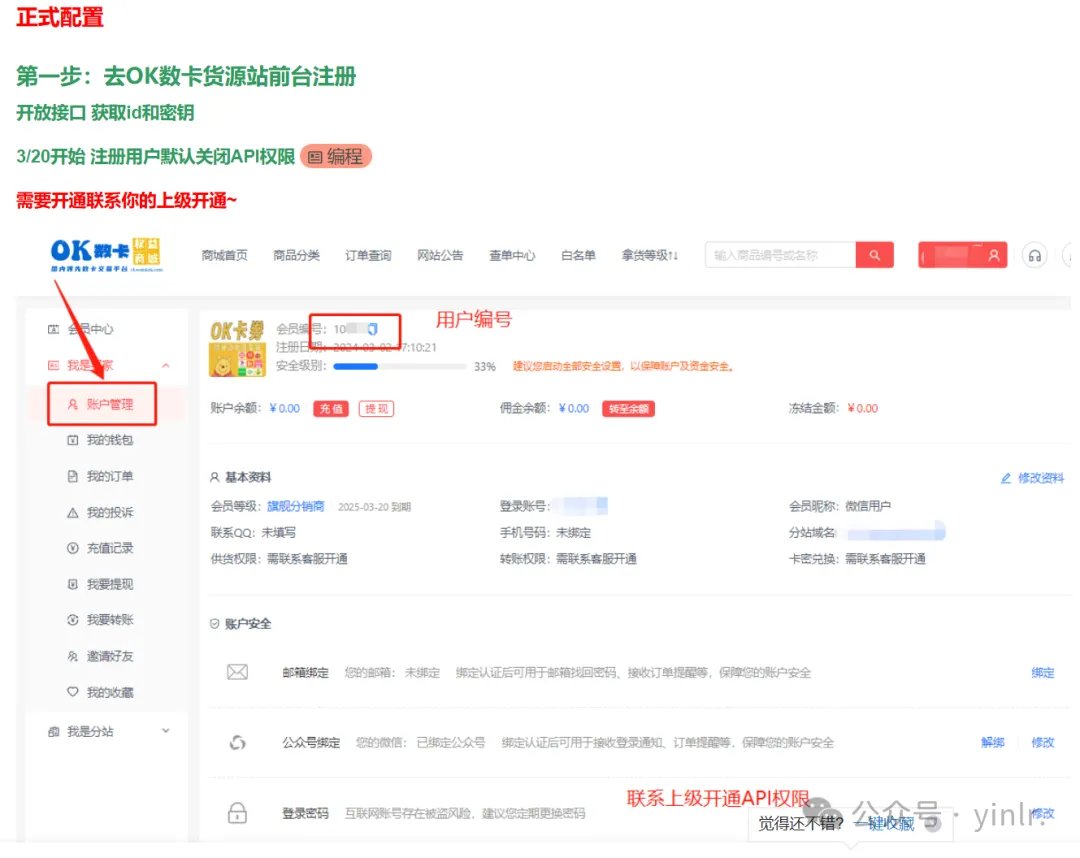Viewport: 1080px width, 858px height.
Task: Click the OK卡密 member avatar image
Action: 237,348
